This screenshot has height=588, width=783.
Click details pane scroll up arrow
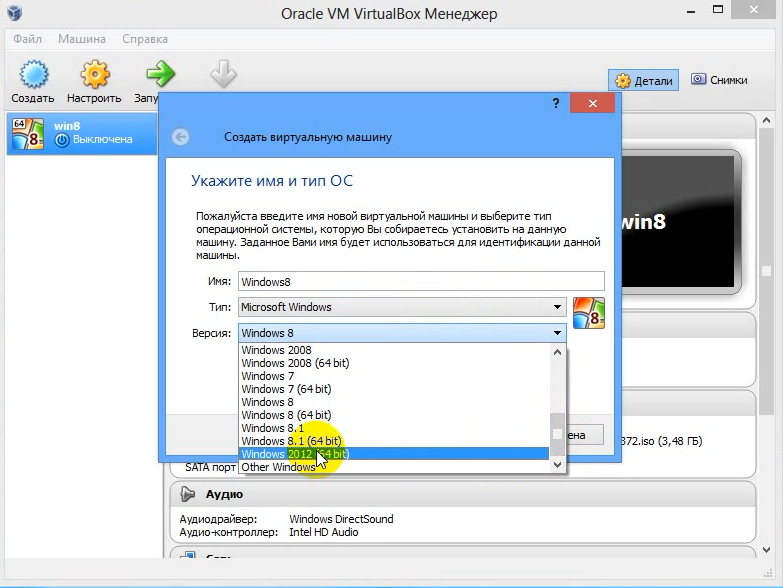767,120
